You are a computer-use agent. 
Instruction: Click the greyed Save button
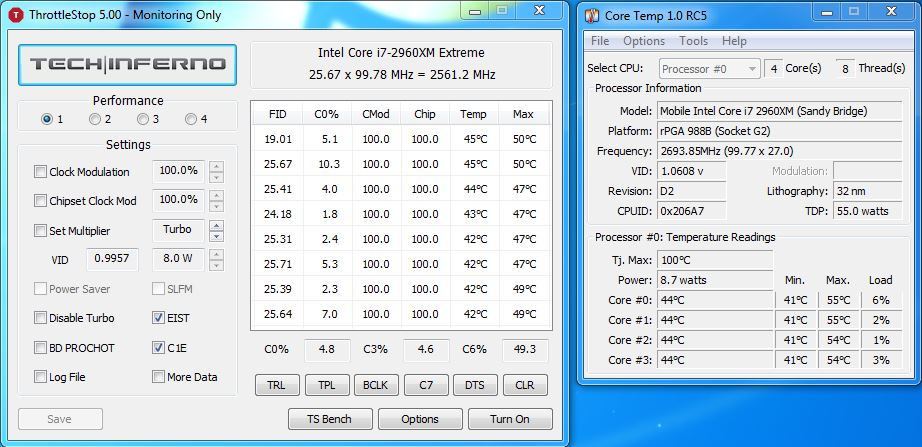click(x=60, y=419)
